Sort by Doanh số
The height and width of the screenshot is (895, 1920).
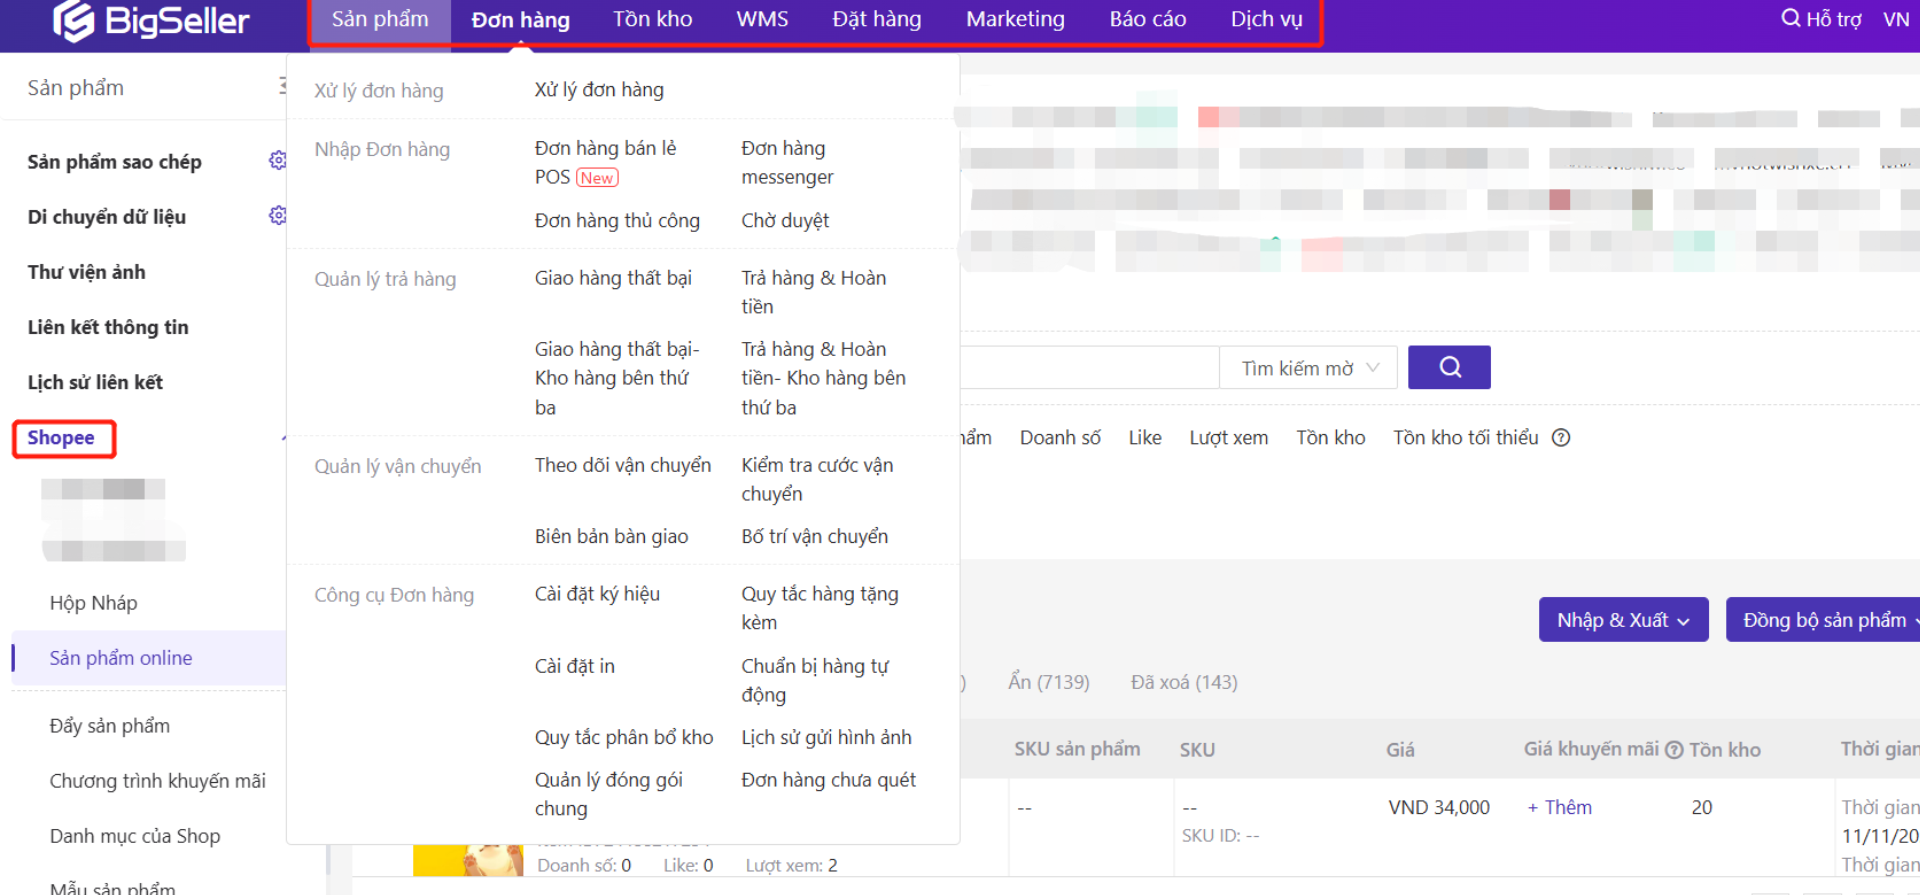coord(1060,438)
